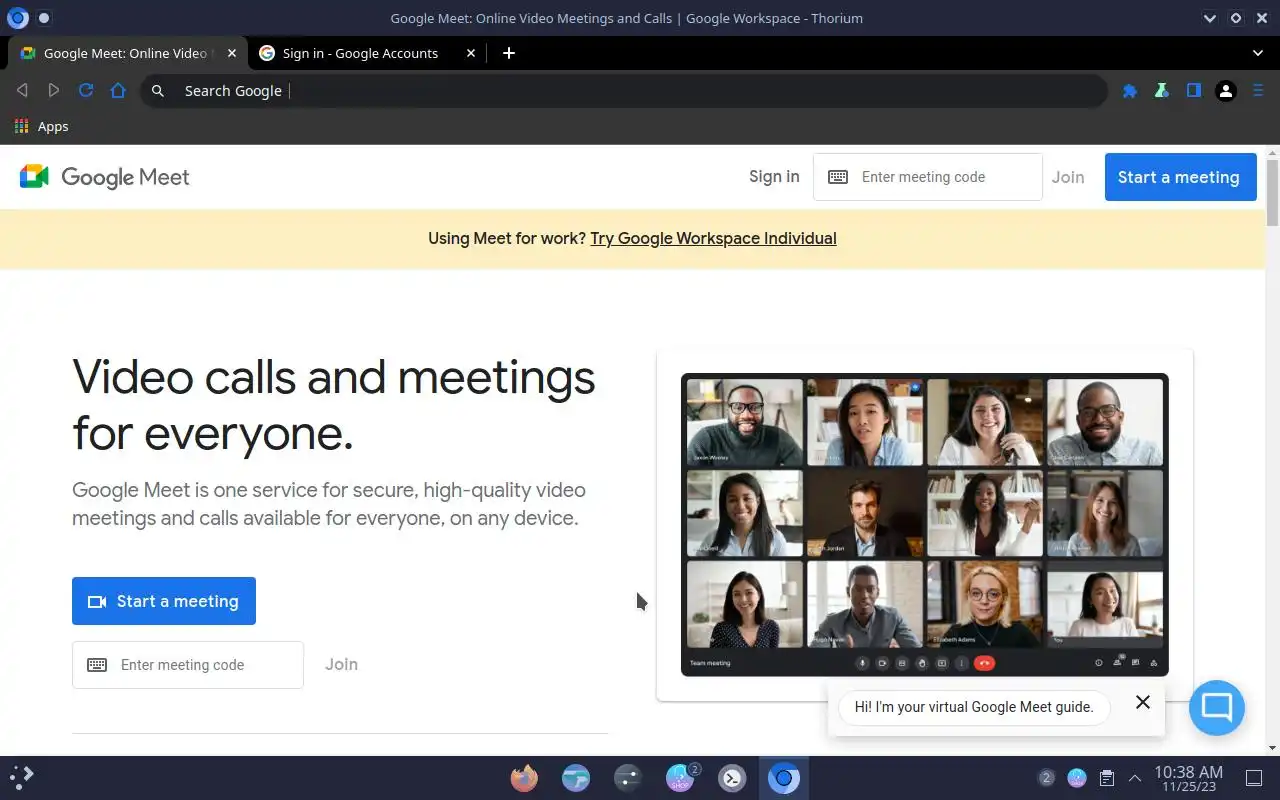Click the Sign in link
Viewport: 1280px width, 800px height.
[774, 177]
